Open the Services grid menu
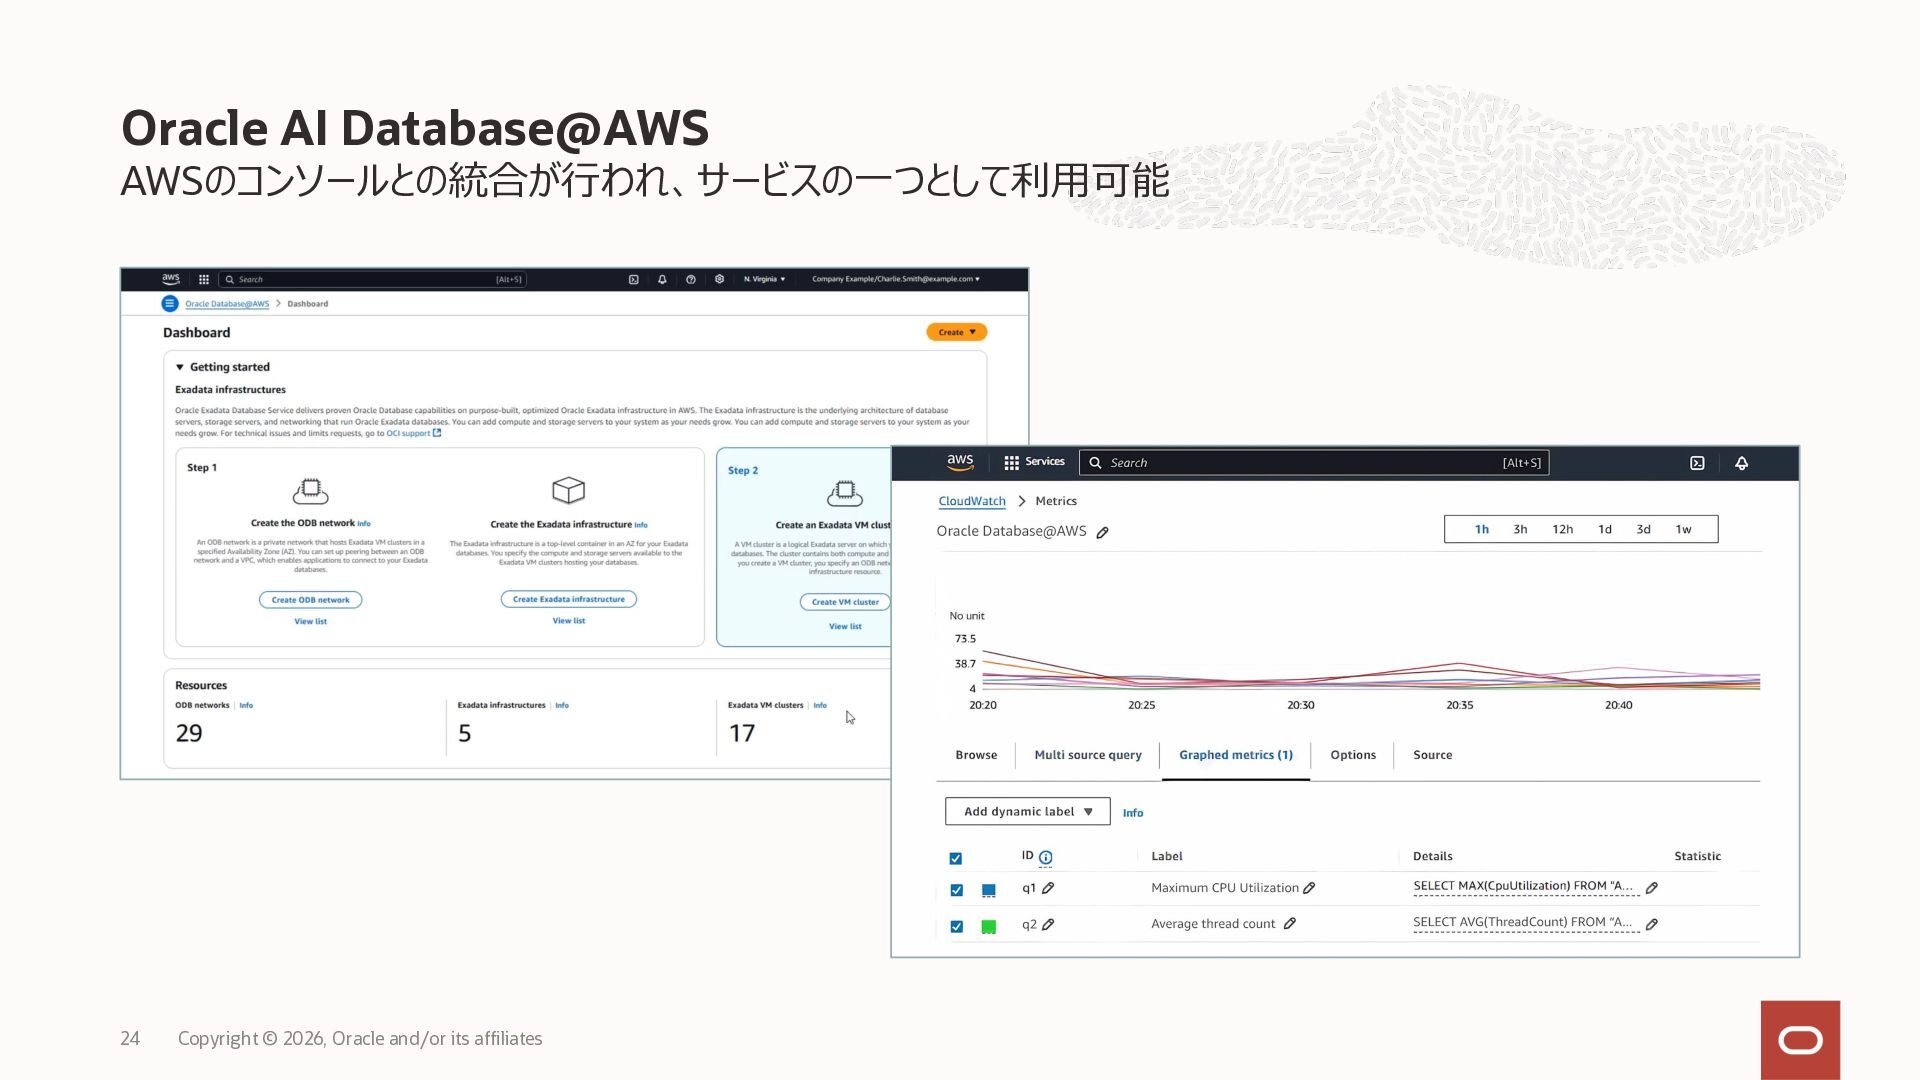 (1011, 462)
